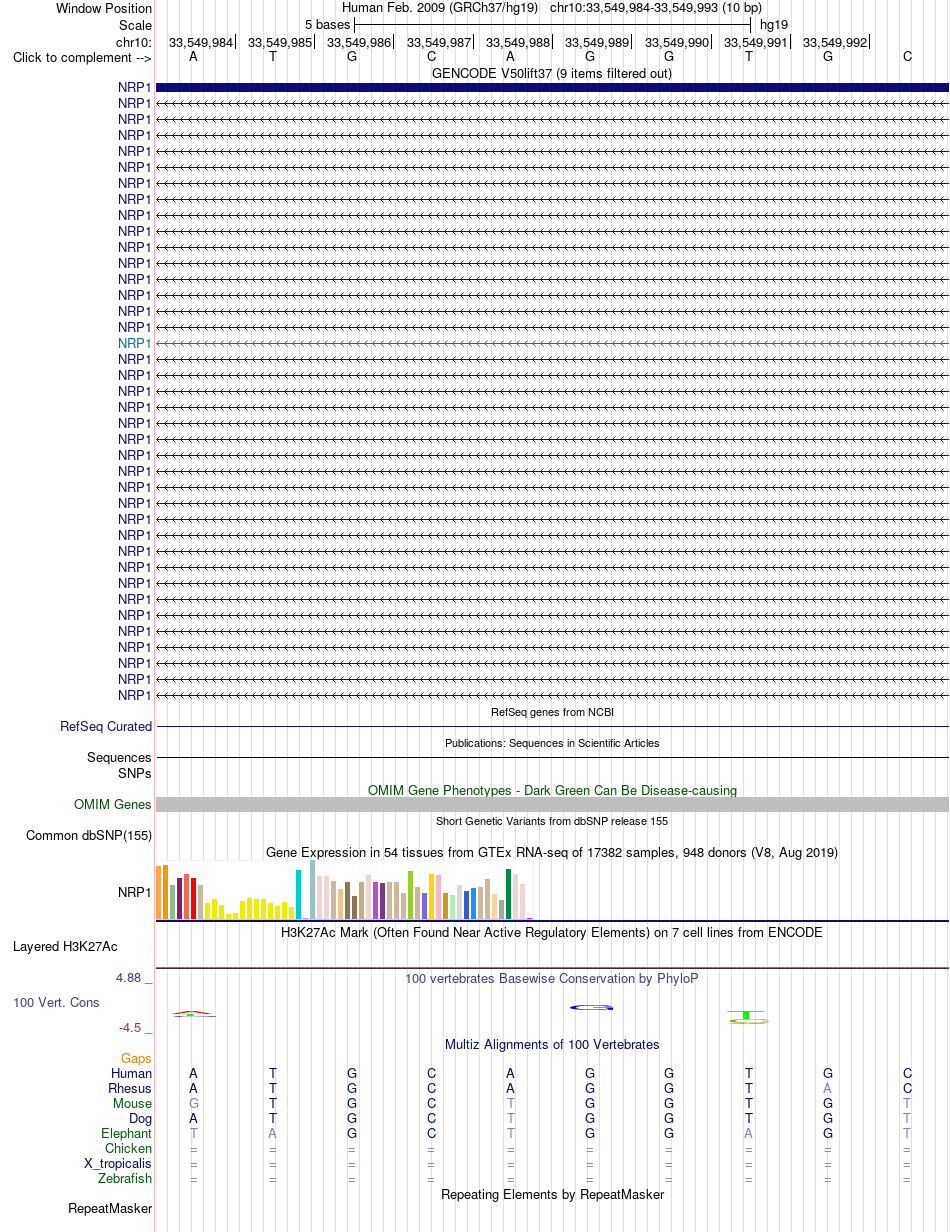Click the Dog alignment row label
The image size is (950, 1232).
pyautogui.click(x=140, y=1118)
